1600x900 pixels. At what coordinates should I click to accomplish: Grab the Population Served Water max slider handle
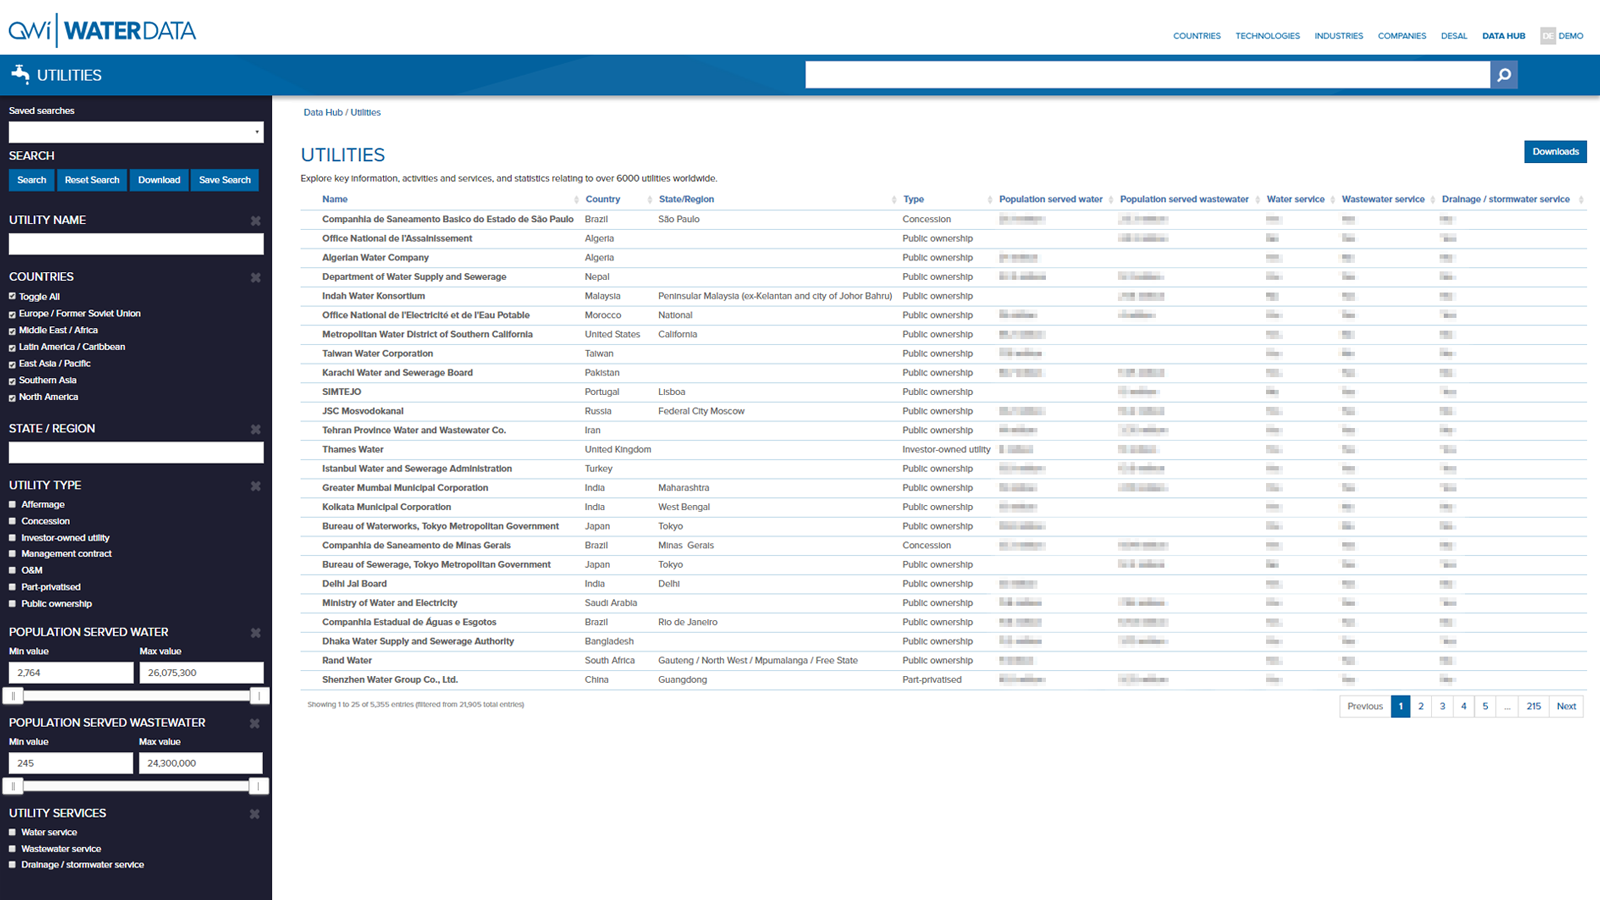(x=259, y=696)
